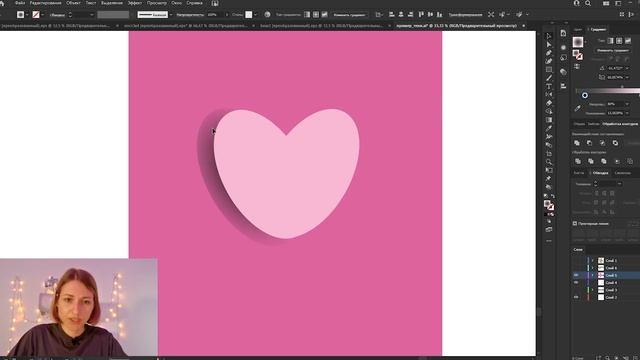Toggle visibility eye of Слой 4
The width and height of the screenshot is (640, 360).
pyautogui.click(x=576, y=282)
